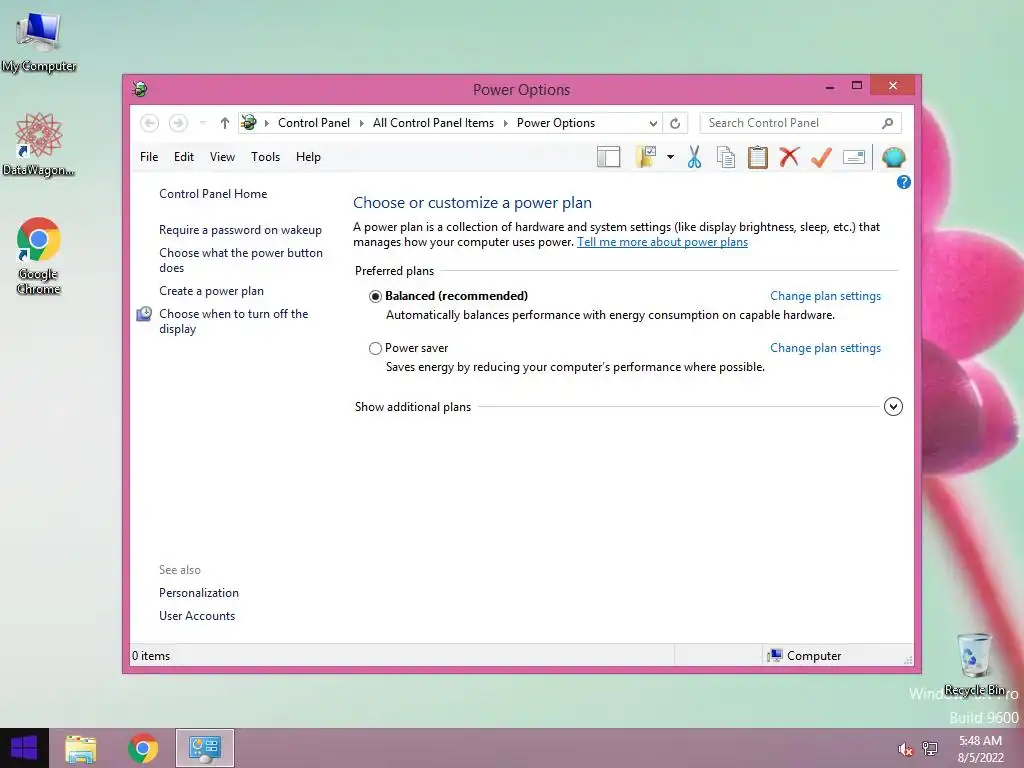
Task: Click the Cut scissors toolbar icon
Action: (694, 157)
